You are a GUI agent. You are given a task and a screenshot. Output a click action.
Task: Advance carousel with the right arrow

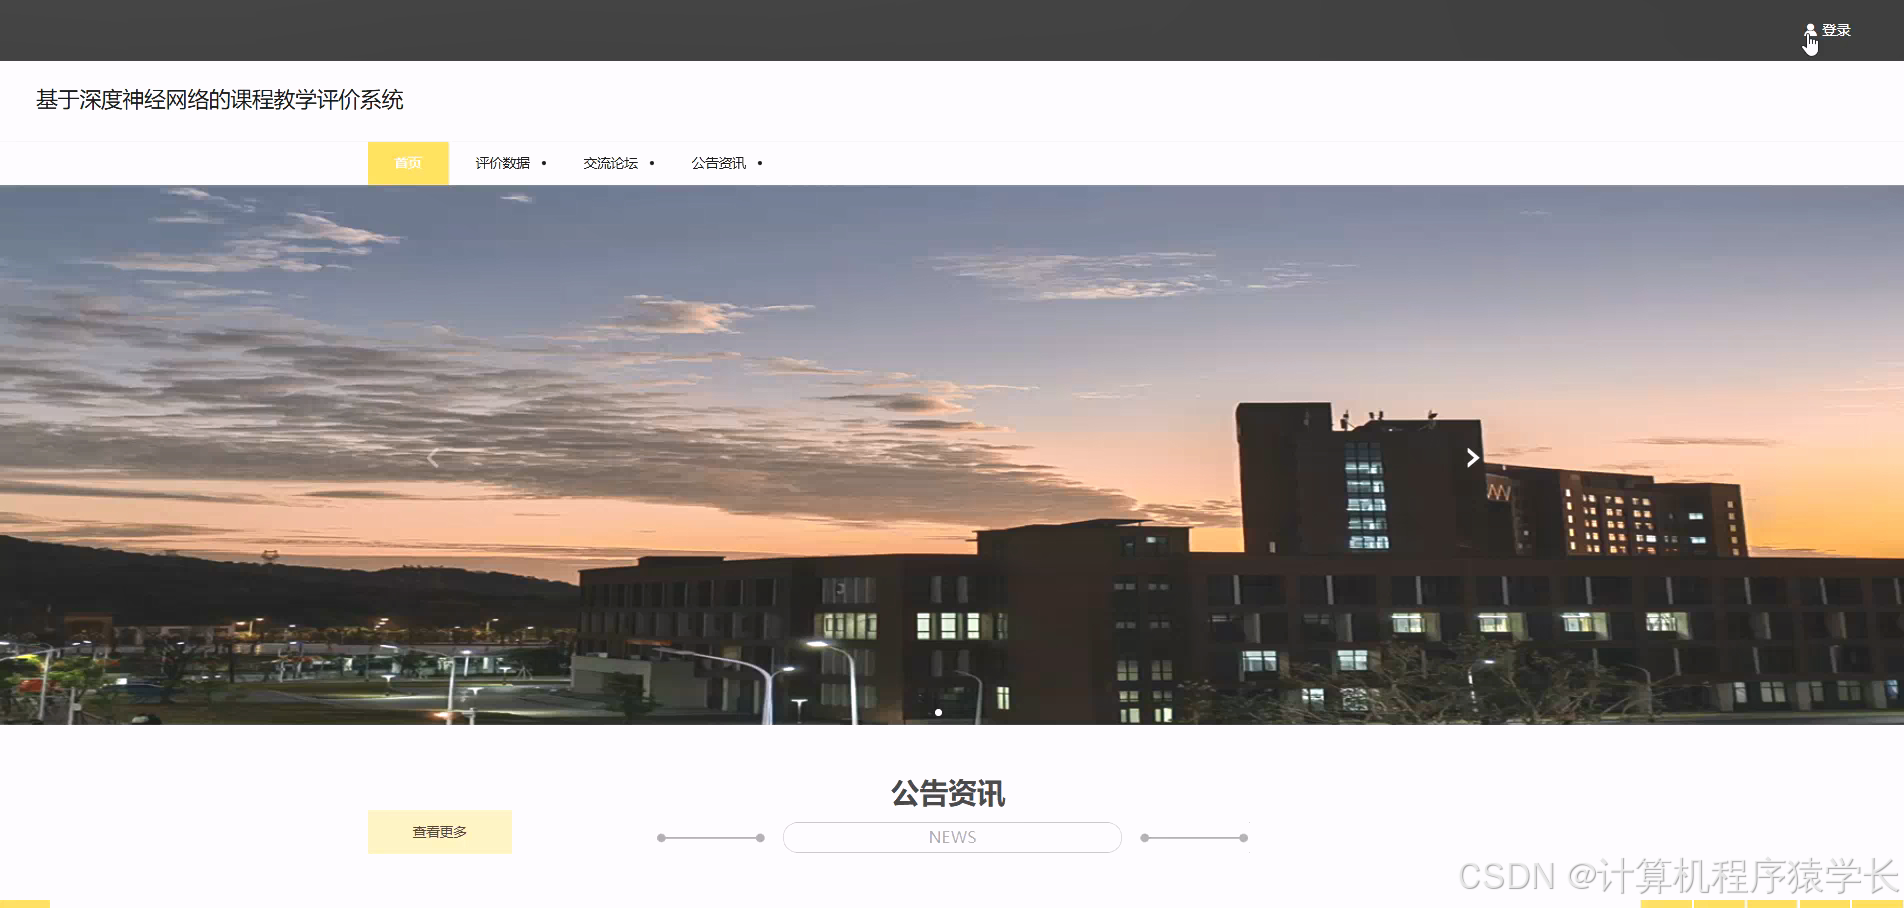click(x=1472, y=458)
